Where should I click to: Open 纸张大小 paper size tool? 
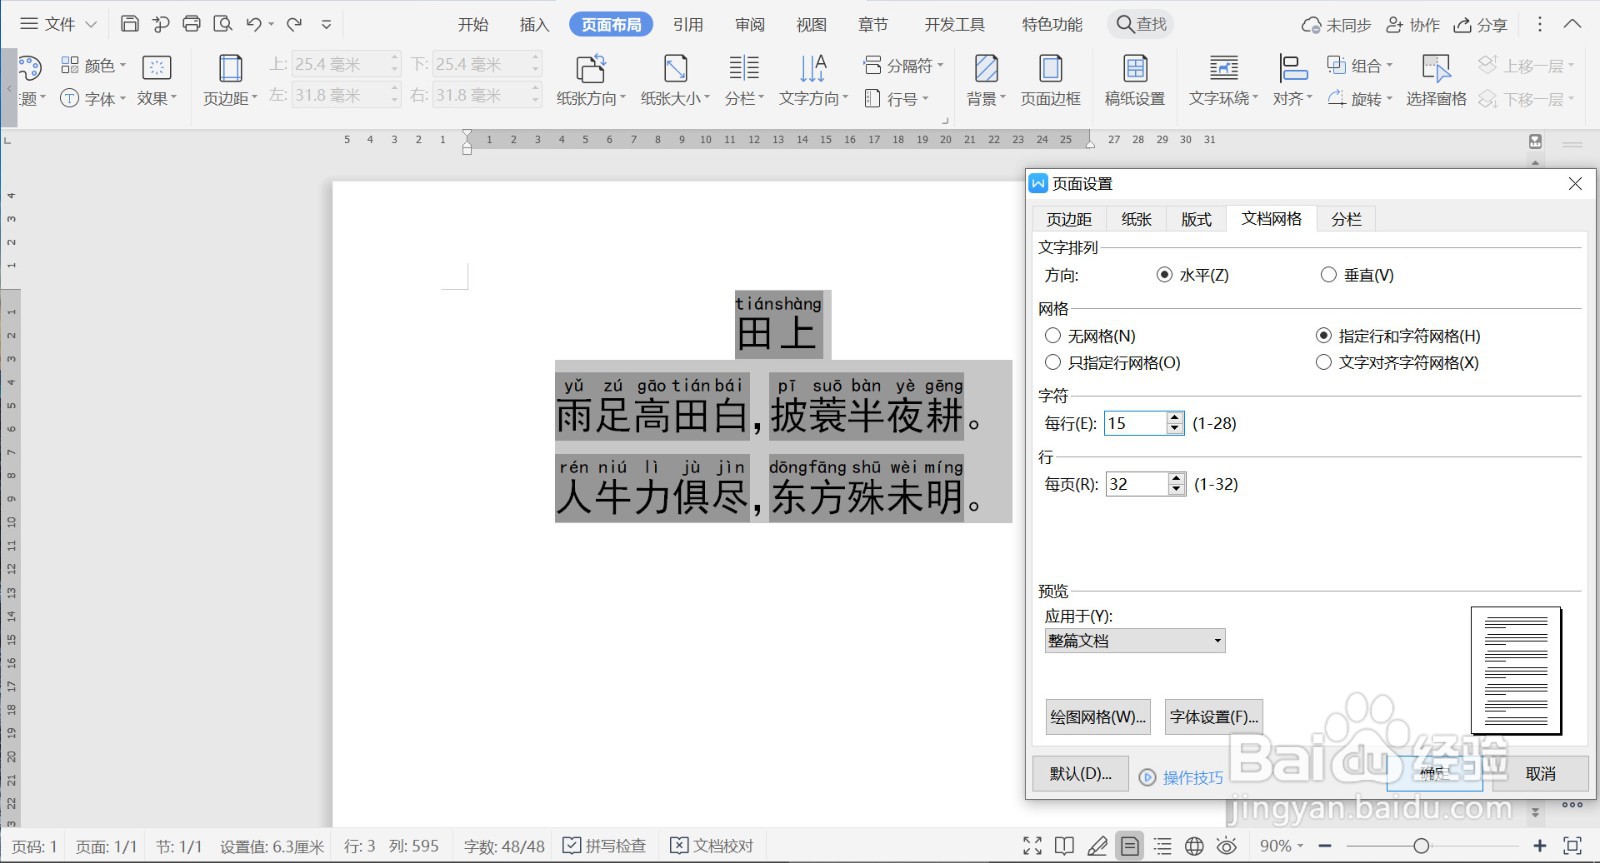pos(675,80)
